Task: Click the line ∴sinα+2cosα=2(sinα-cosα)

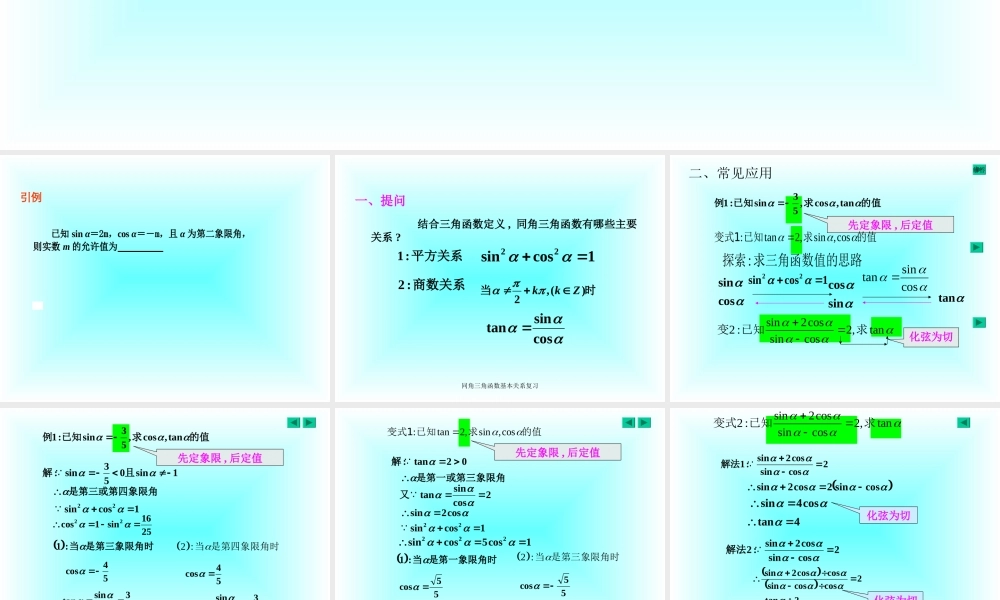Action: click(820, 487)
